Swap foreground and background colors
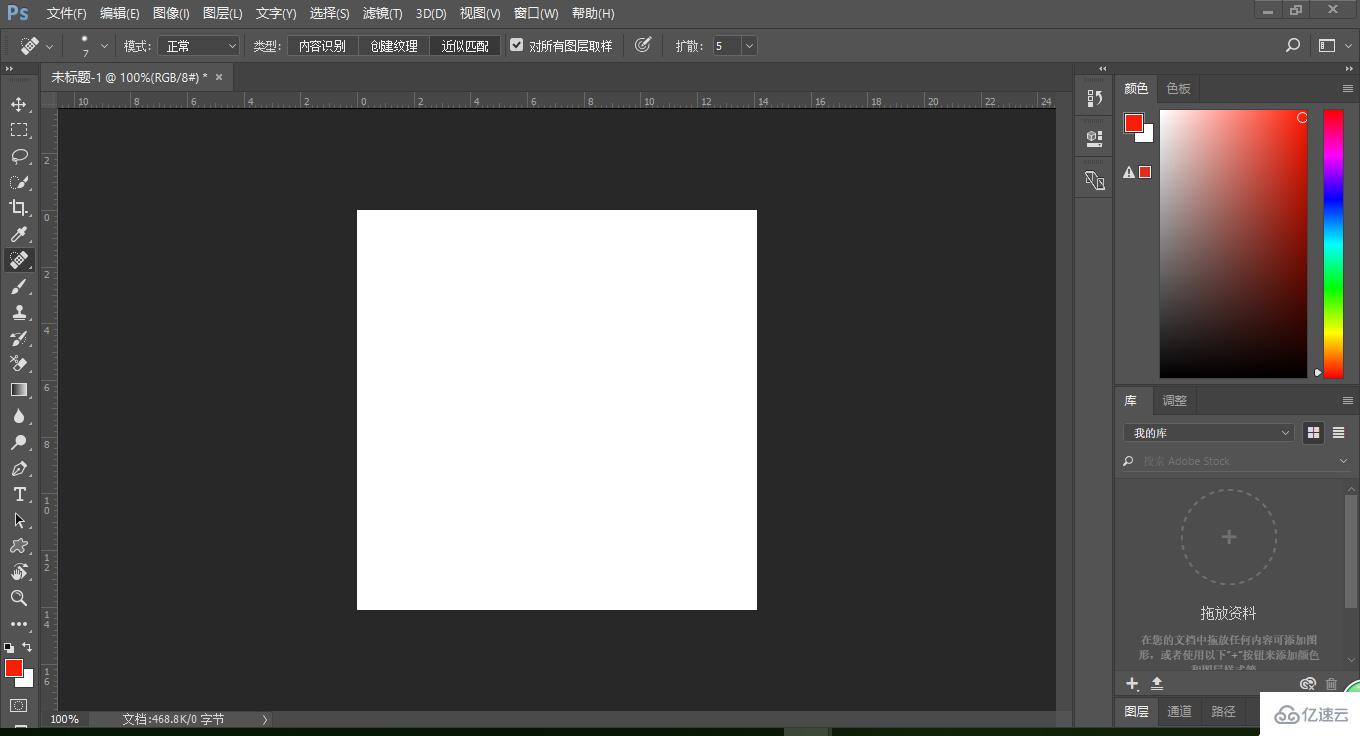Screen dimensions: 1360x736 28,647
